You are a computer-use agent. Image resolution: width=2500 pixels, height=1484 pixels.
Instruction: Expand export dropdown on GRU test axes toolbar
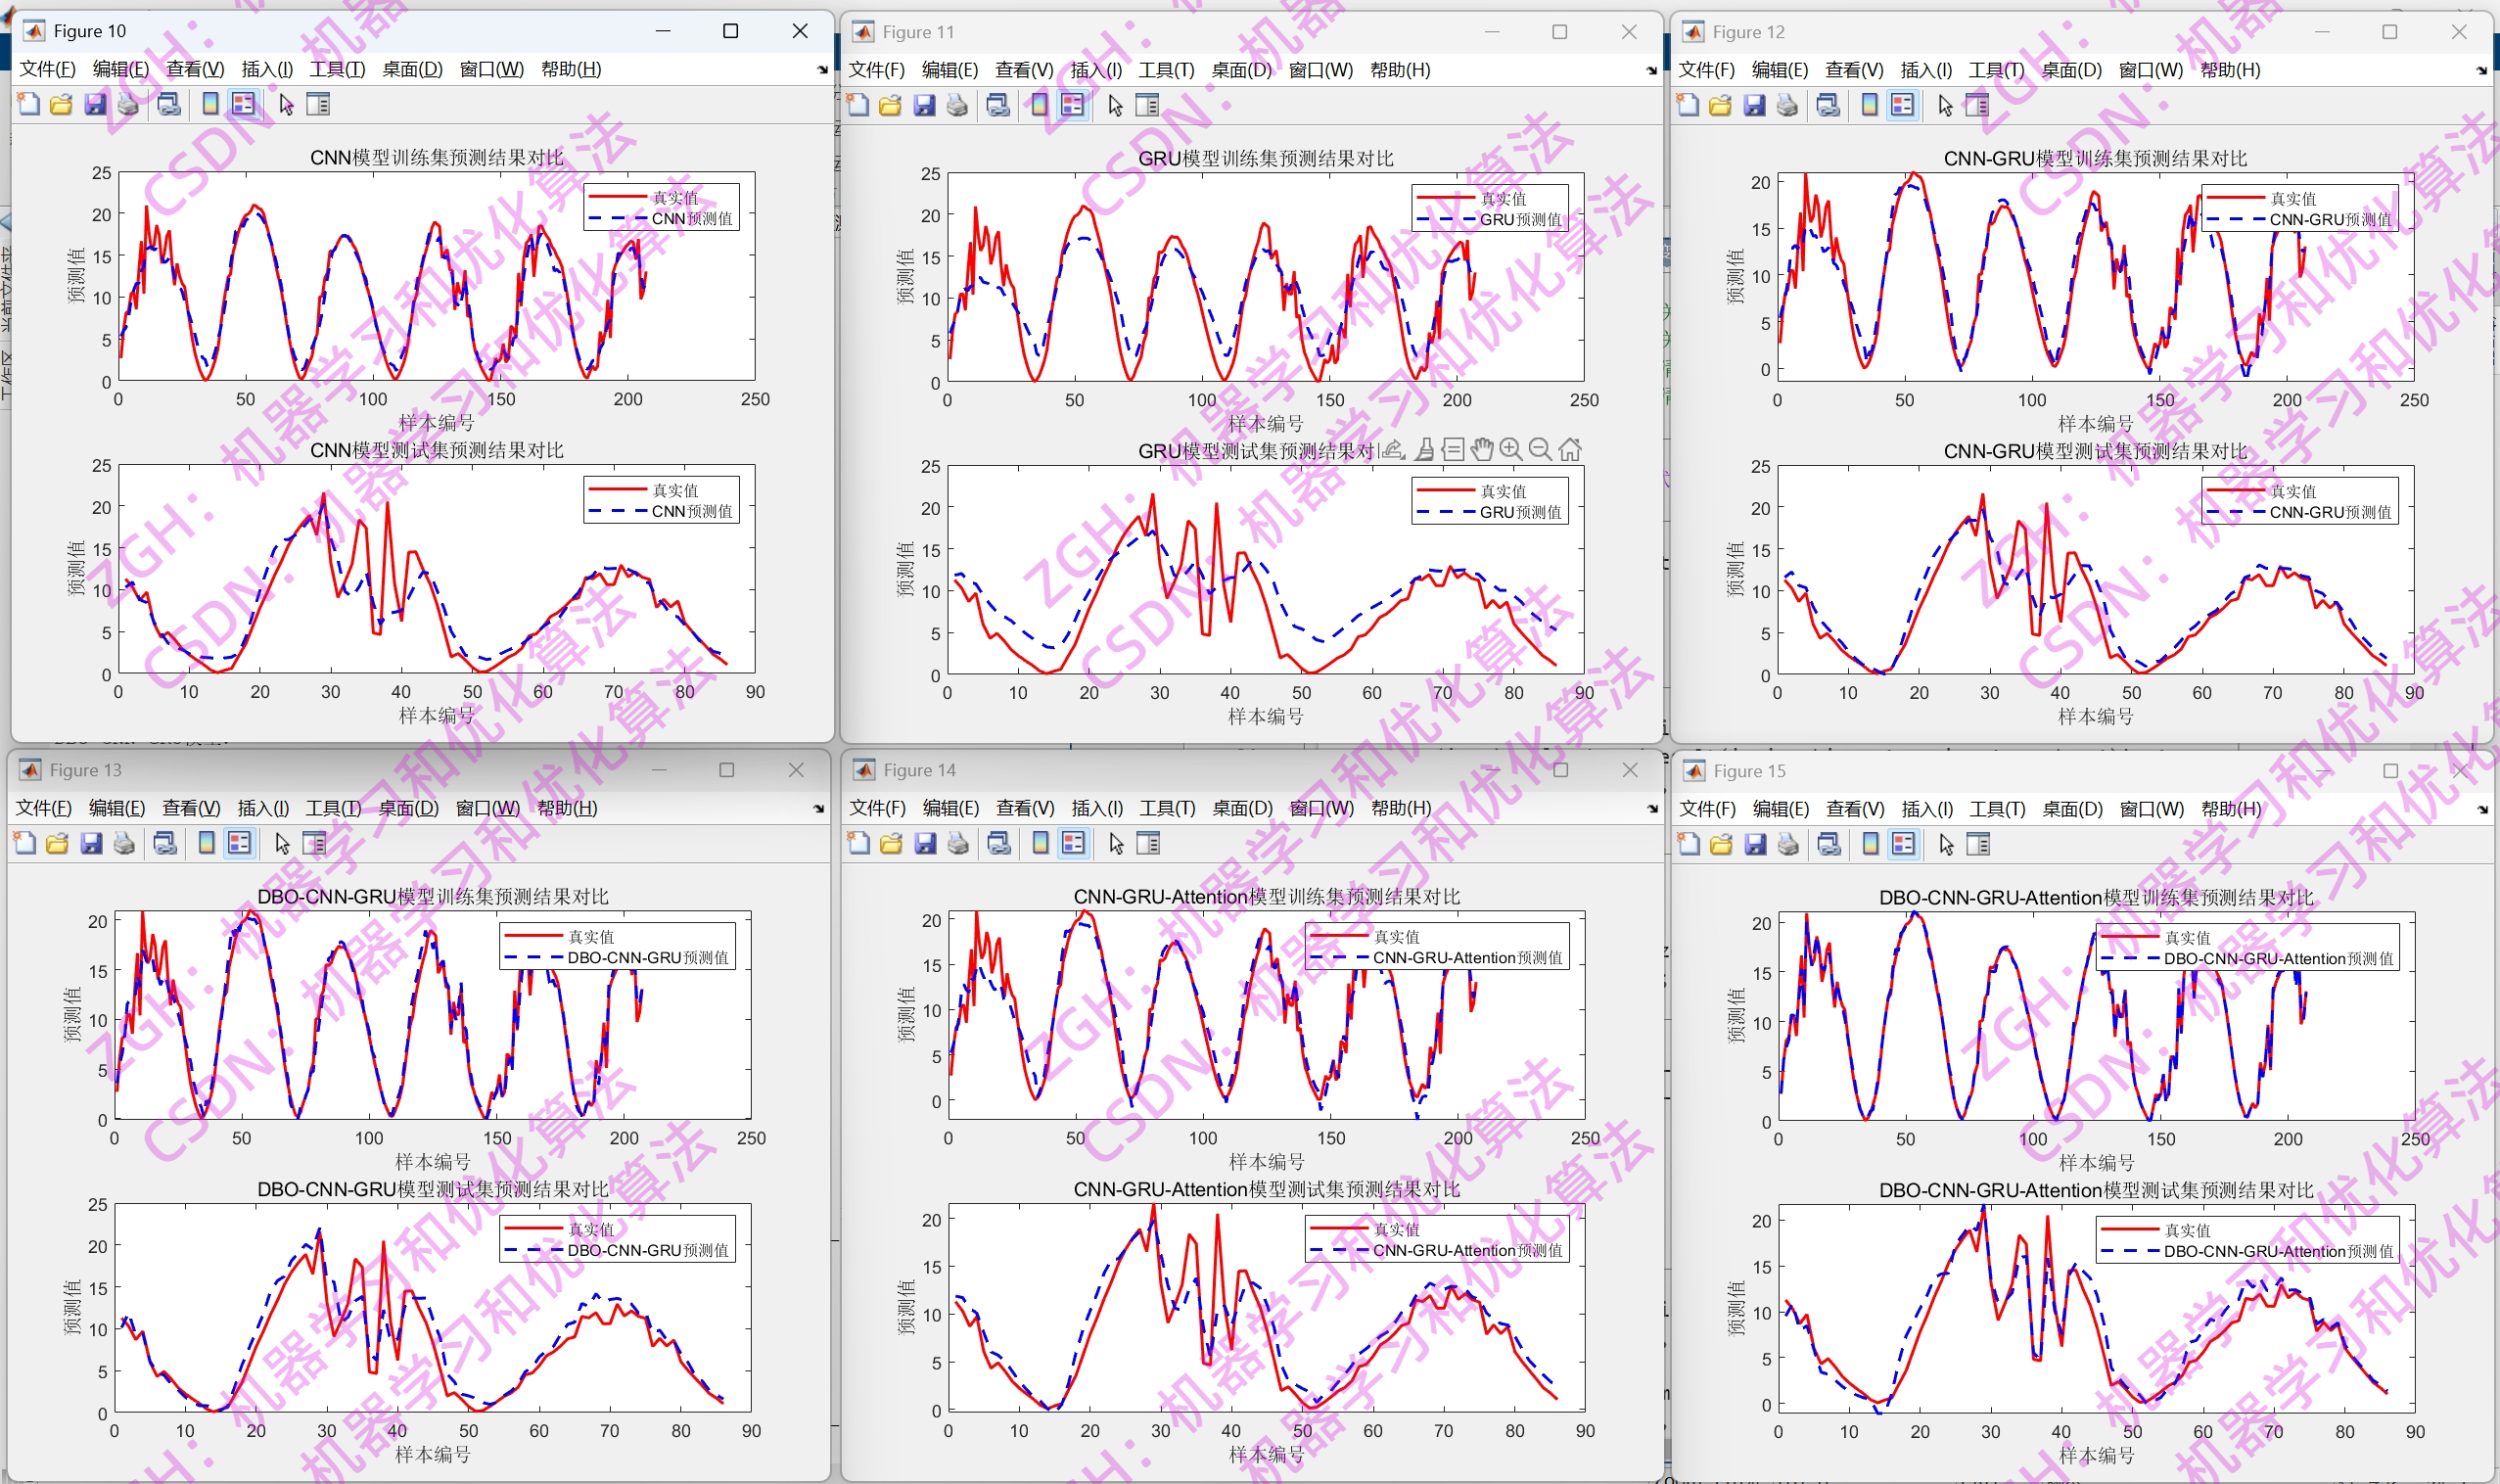coord(1393,450)
